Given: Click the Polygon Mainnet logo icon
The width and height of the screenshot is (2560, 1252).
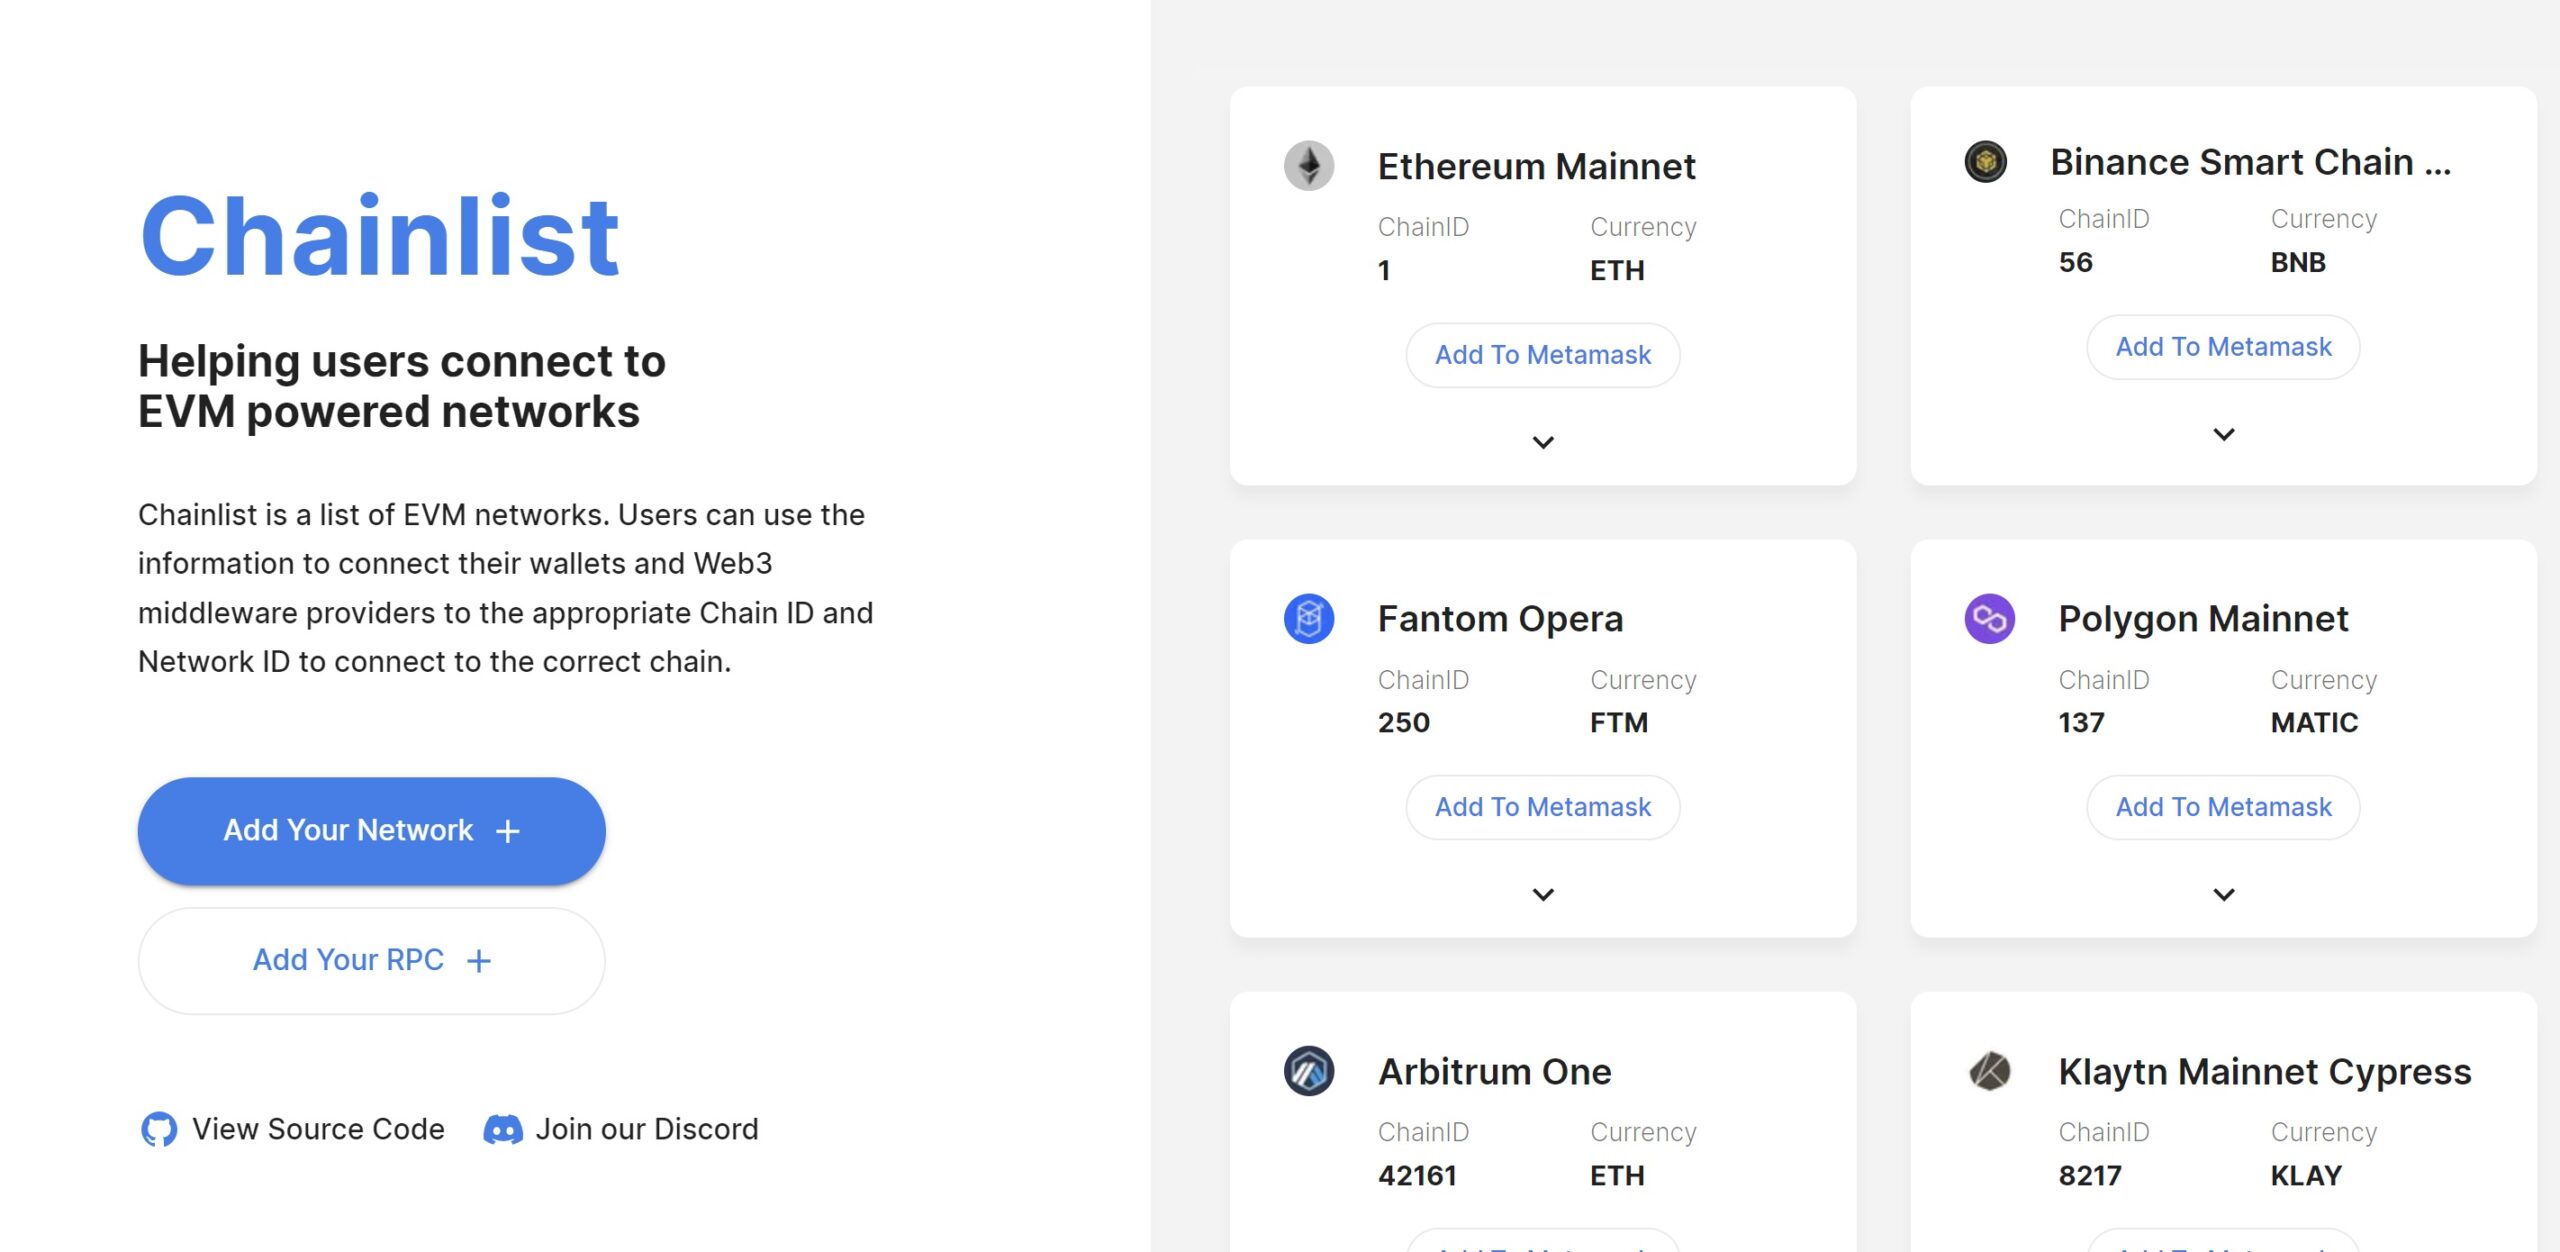Looking at the screenshot, I should [x=1989, y=619].
